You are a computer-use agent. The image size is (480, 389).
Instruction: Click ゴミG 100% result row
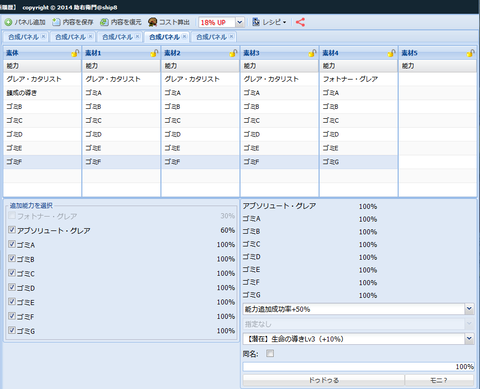[310, 295]
